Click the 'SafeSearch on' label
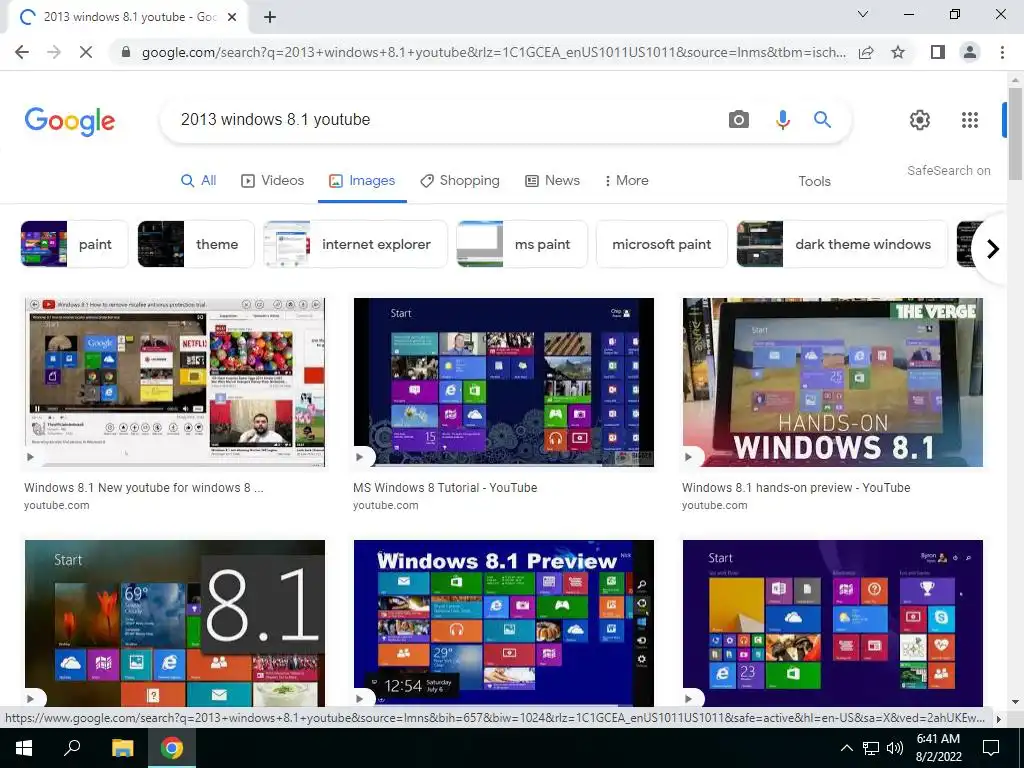1024x768 pixels. coord(948,170)
